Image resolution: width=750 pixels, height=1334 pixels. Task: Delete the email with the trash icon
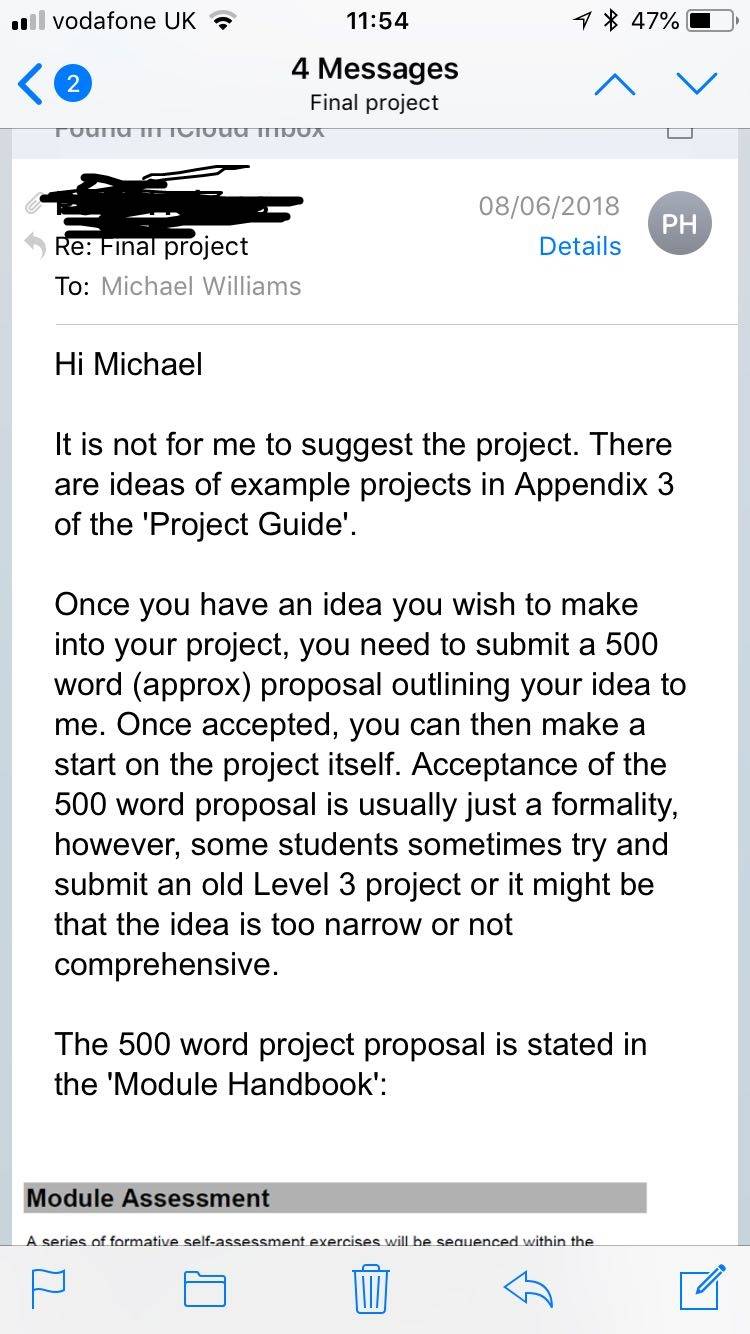pyautogui.click(x=372, y=1287)
